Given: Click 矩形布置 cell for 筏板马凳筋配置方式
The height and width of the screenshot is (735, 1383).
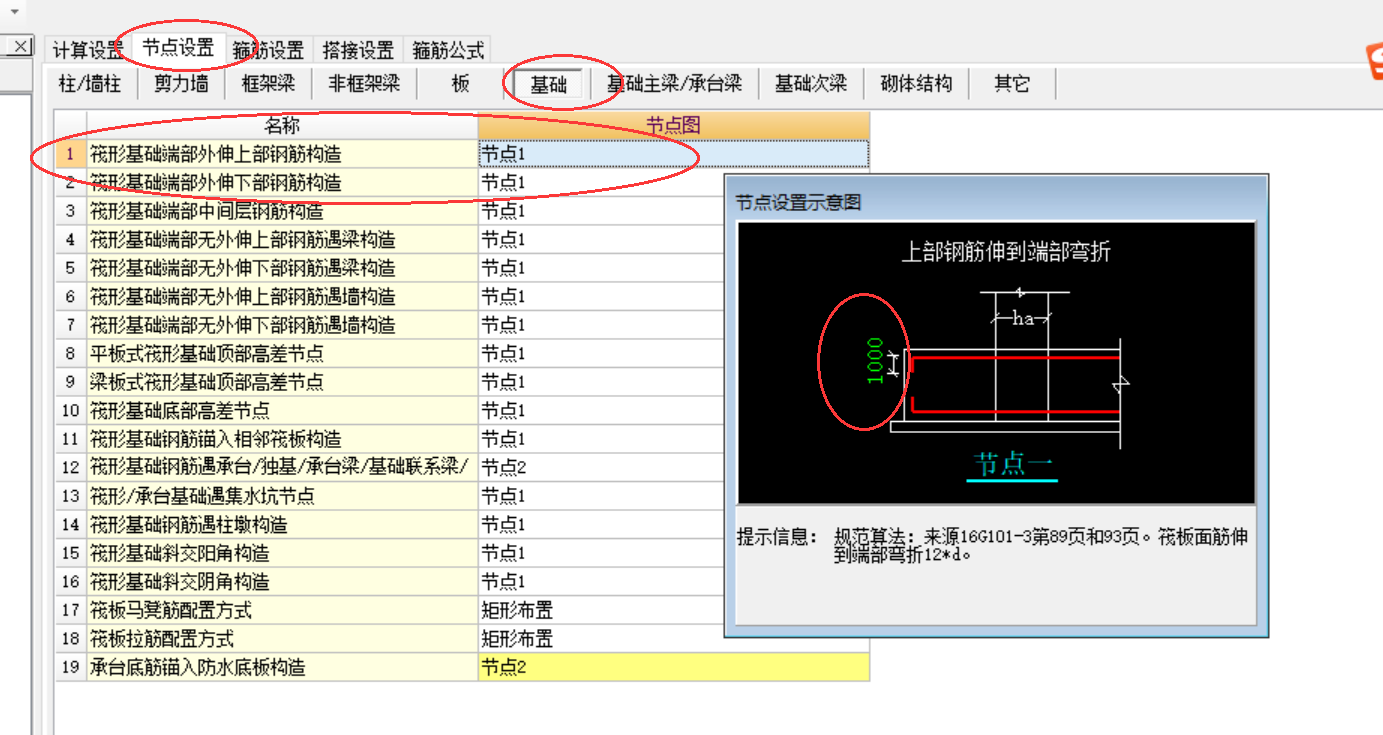Looking at the screenshot, I should [x=602, y=610].
